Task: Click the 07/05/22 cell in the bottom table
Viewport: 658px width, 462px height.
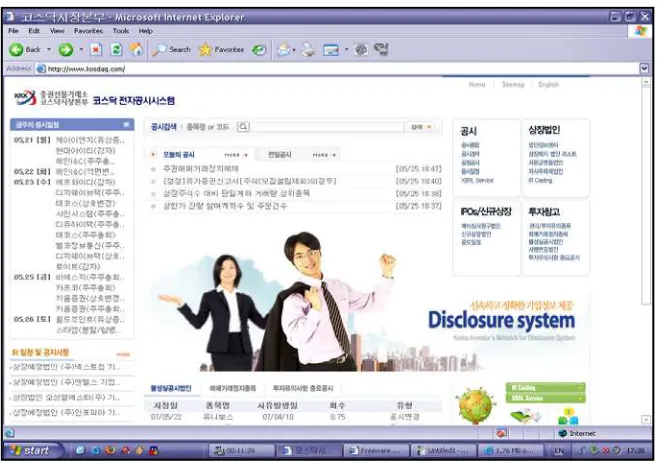Action: tap(165, 417)
